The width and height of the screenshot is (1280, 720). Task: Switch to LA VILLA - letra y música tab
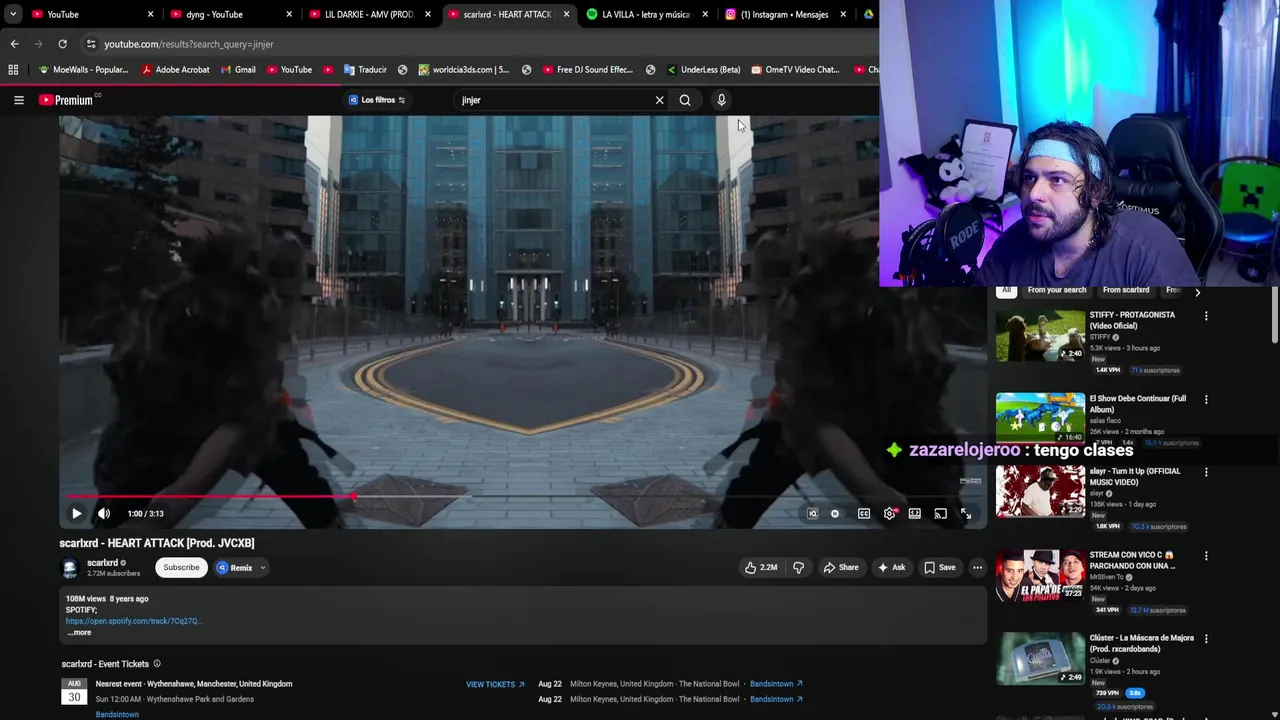(x=646, y=15)
